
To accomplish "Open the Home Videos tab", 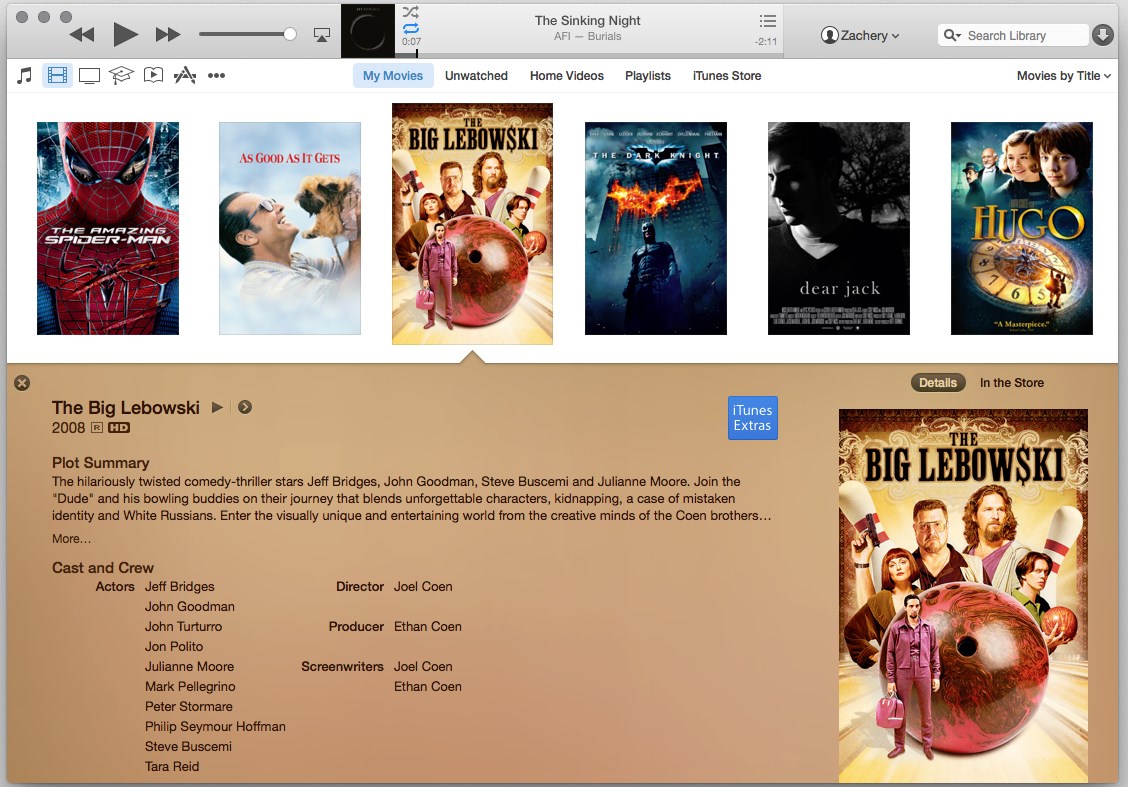I will click(567, 76).
